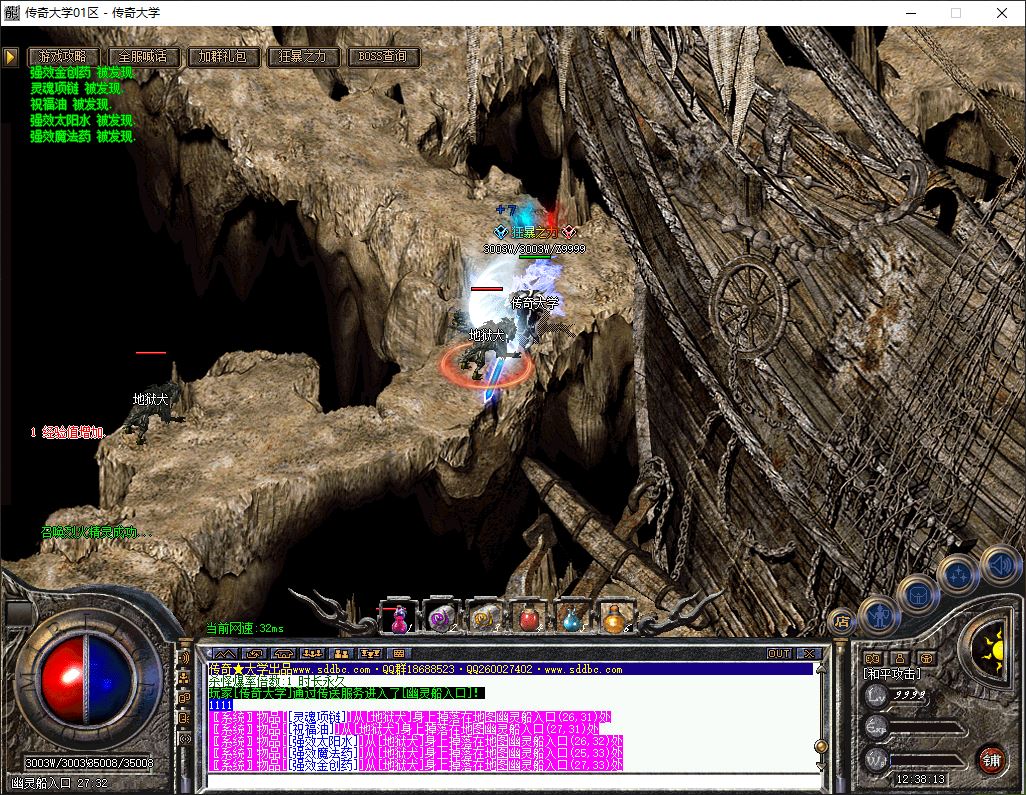Click the first chat toolbar icon with peaks
The width and height of the screenshot is (1026, 795).
225,653
